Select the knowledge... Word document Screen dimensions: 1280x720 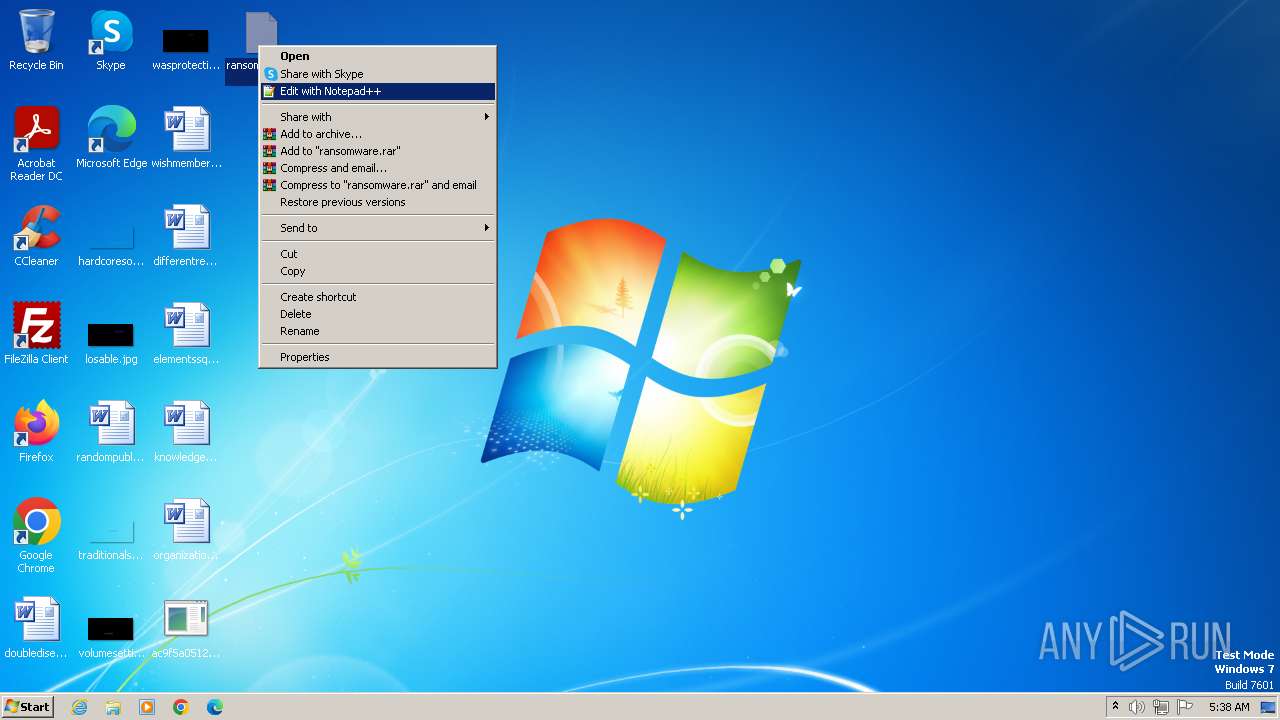186,431
